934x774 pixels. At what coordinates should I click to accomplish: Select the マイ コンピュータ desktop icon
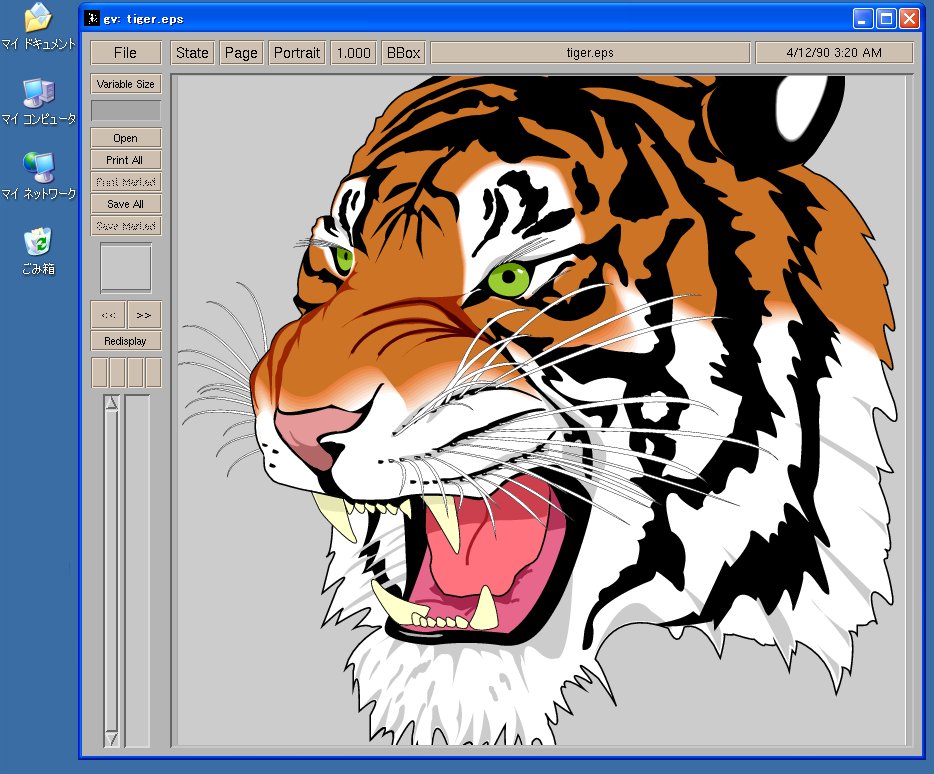pyautogui.click(x=38, y=102)
